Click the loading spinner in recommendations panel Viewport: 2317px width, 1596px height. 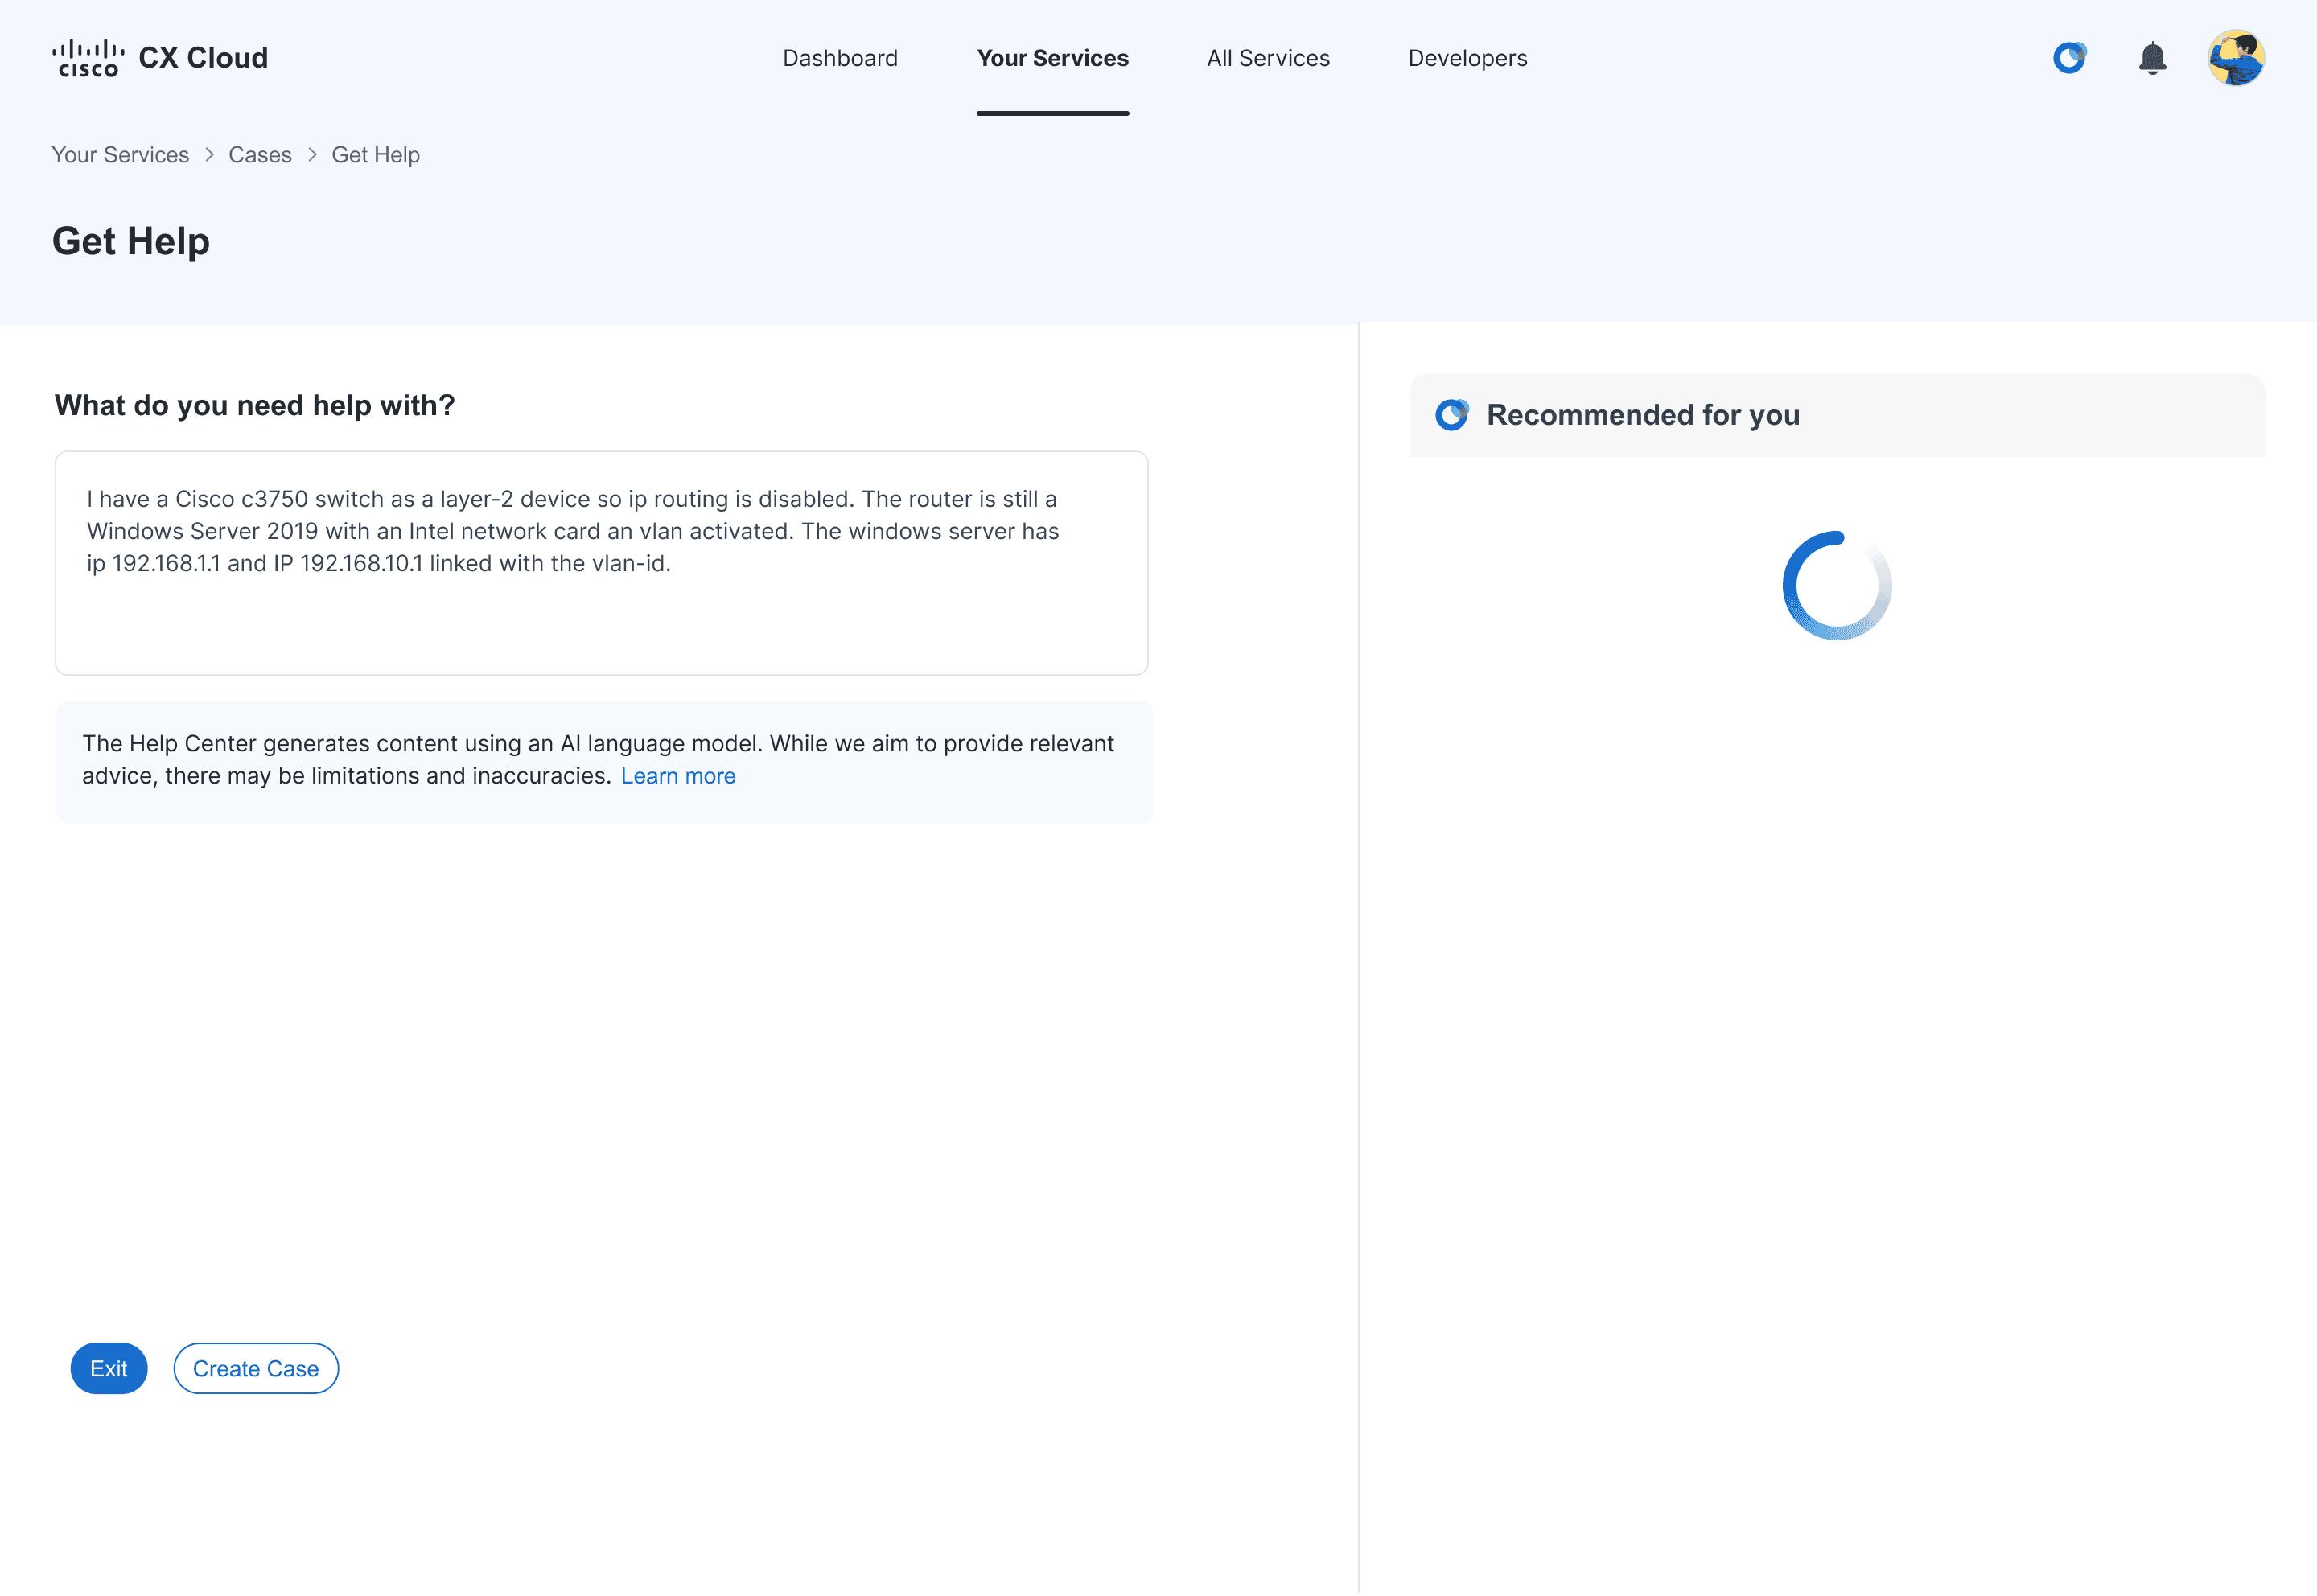(1836, 586)
